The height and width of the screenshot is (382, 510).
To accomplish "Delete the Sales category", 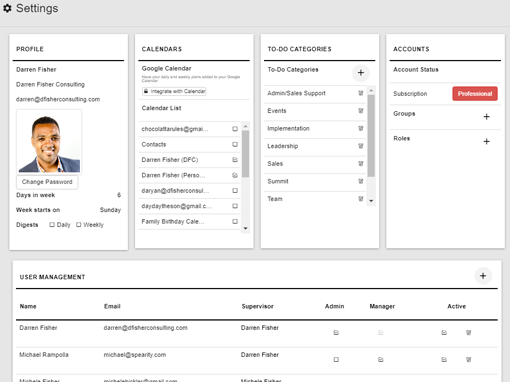I will (361, 164).
